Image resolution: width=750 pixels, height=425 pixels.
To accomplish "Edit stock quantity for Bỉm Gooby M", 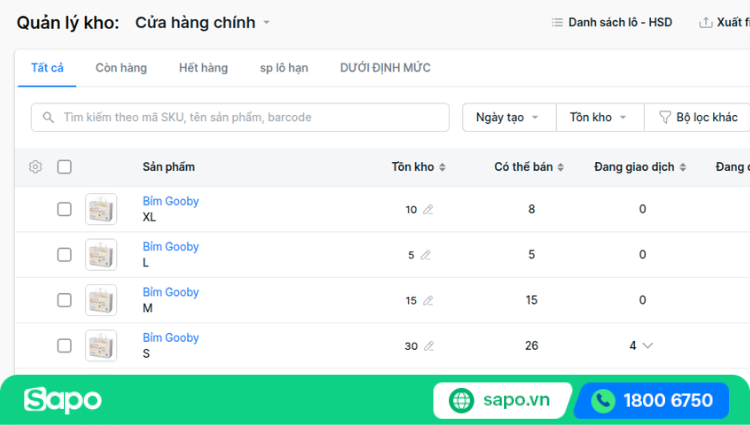I will (x=428, y=300).
